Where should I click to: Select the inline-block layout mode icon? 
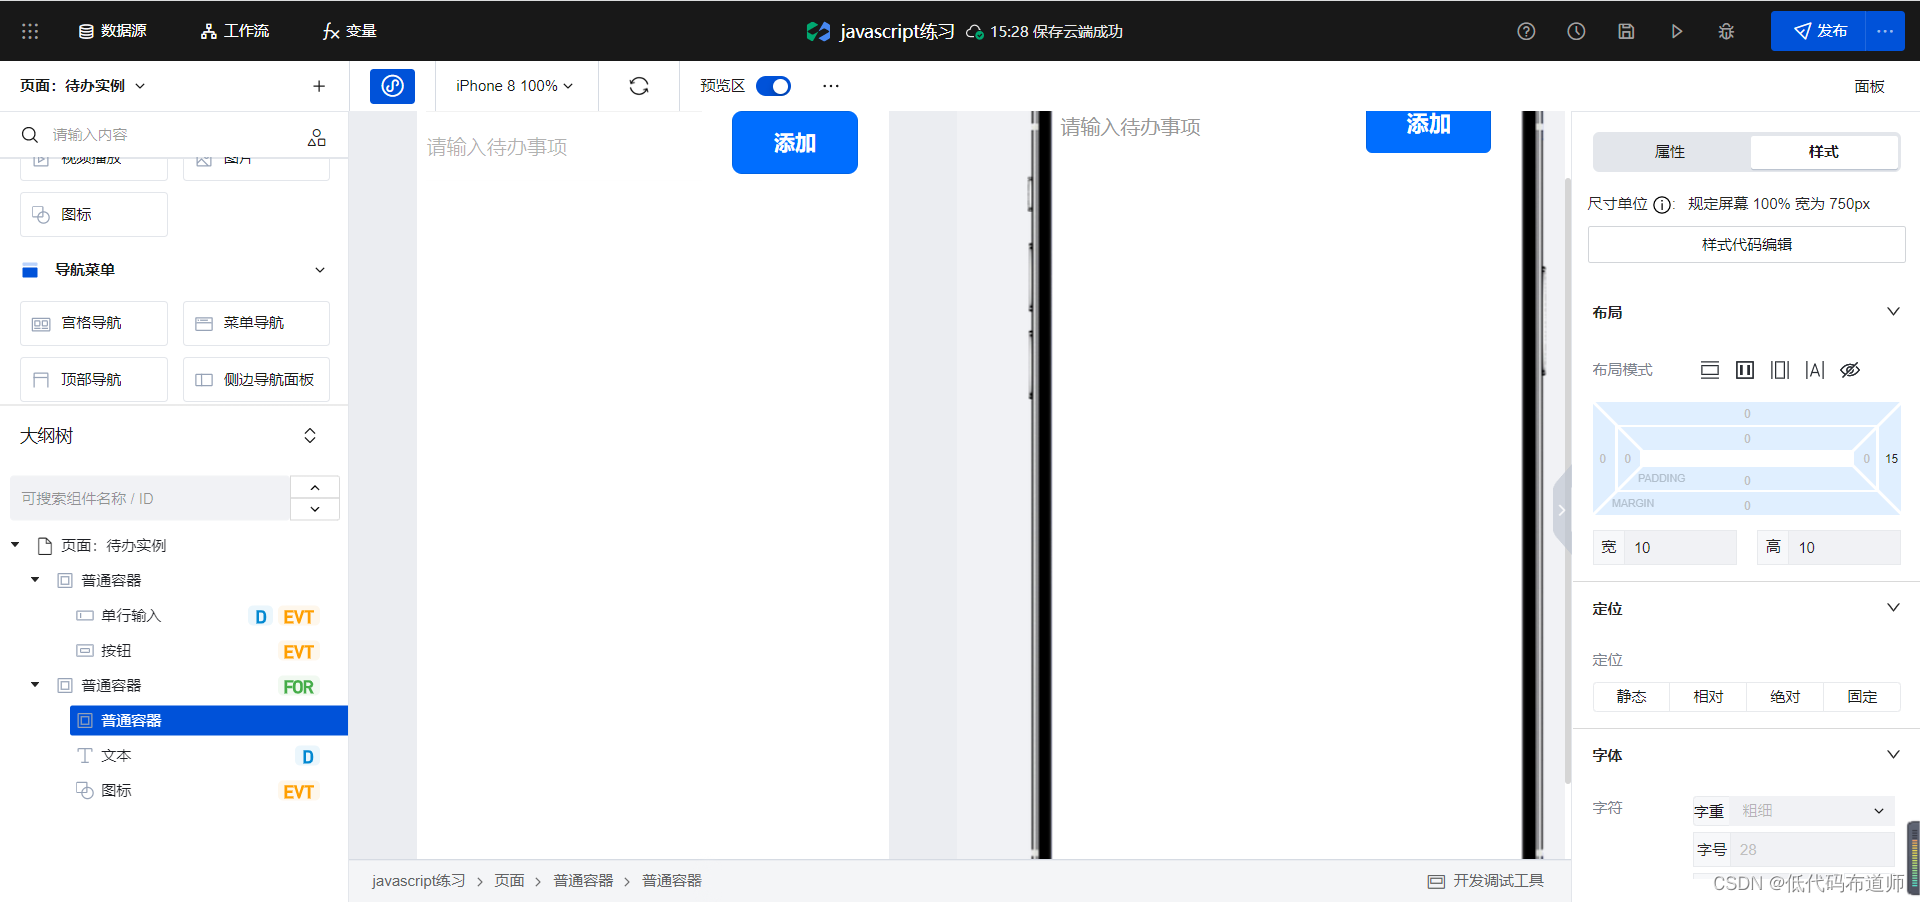(x=1780, y=370)
